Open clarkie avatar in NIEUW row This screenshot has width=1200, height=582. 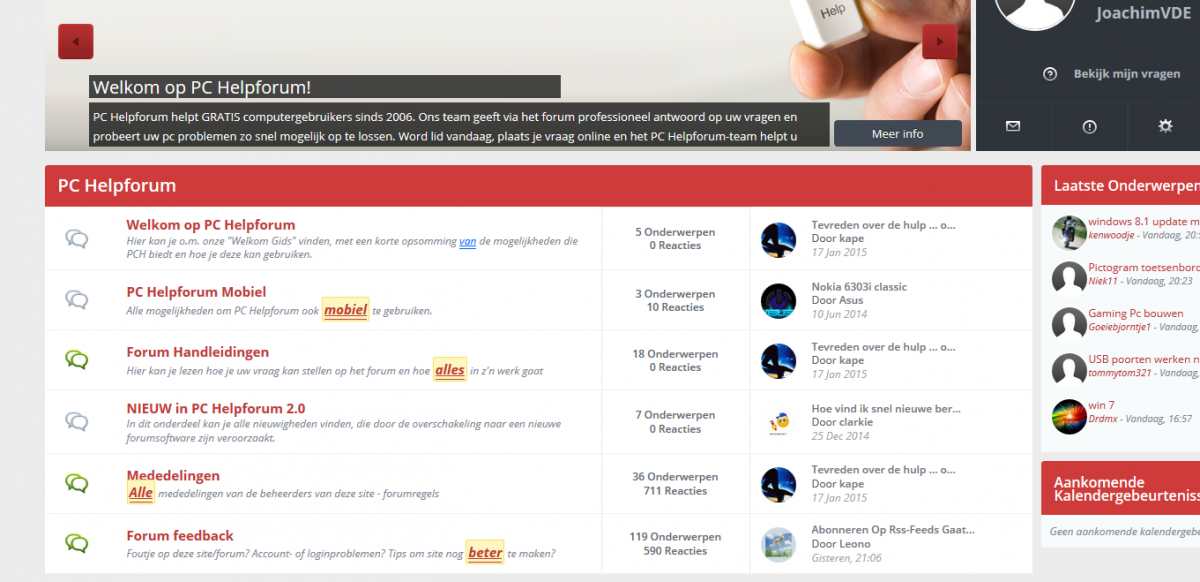tap(778, 423)
